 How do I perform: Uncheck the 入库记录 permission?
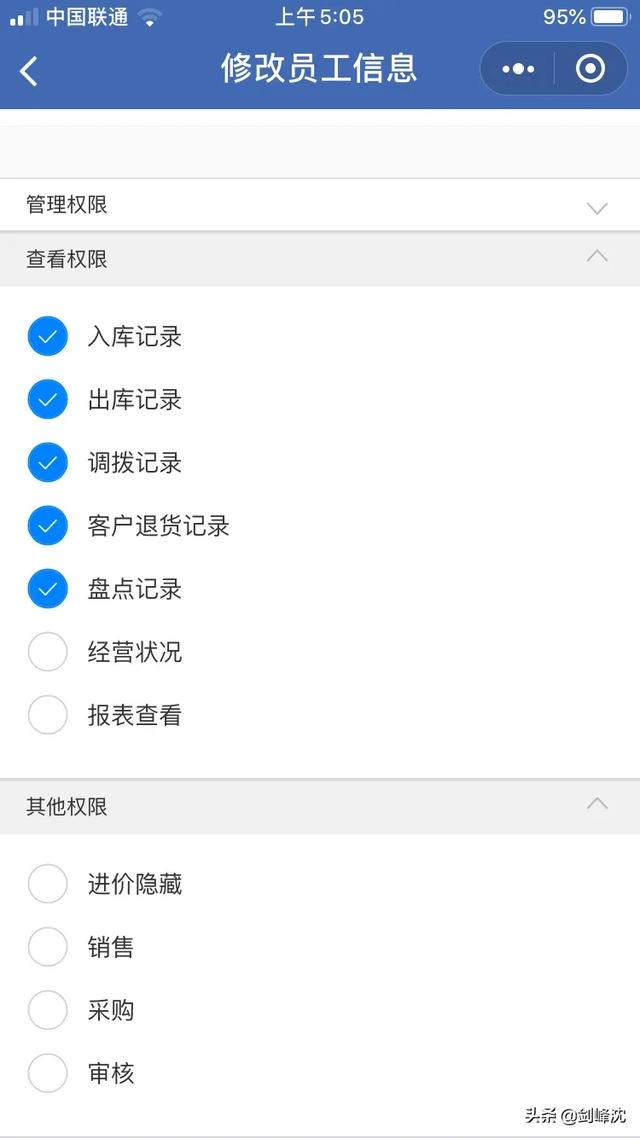[47, 337]
